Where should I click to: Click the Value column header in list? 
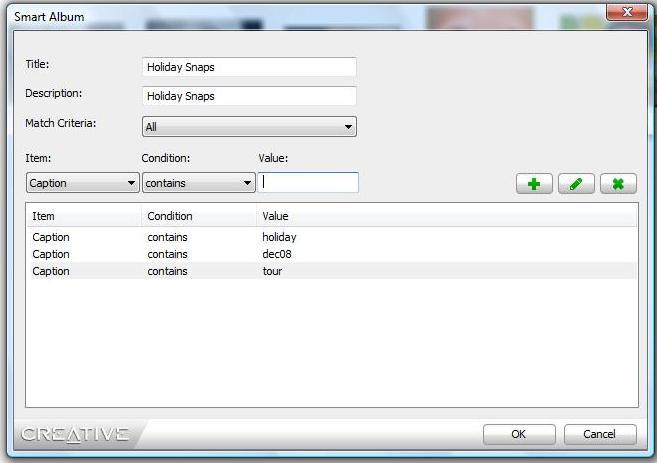pos(447,216)
